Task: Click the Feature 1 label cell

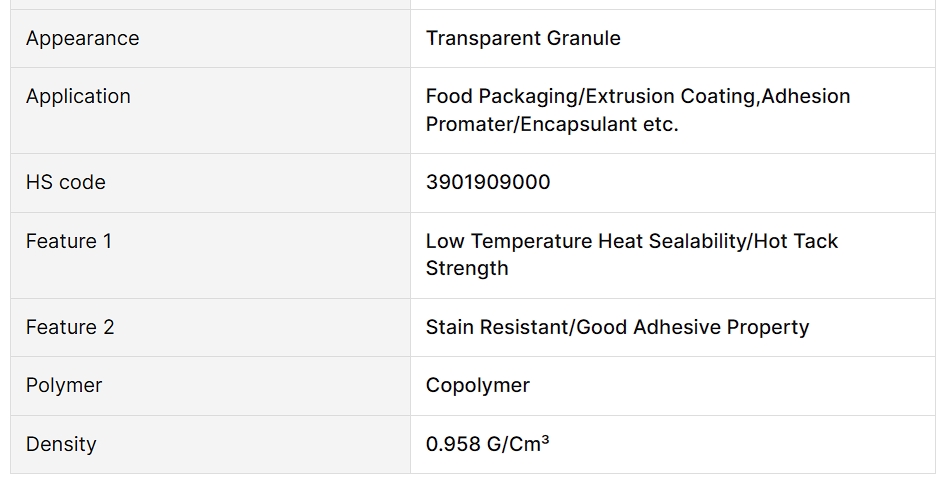Action: pyautogui.click(x=69, y=241)
